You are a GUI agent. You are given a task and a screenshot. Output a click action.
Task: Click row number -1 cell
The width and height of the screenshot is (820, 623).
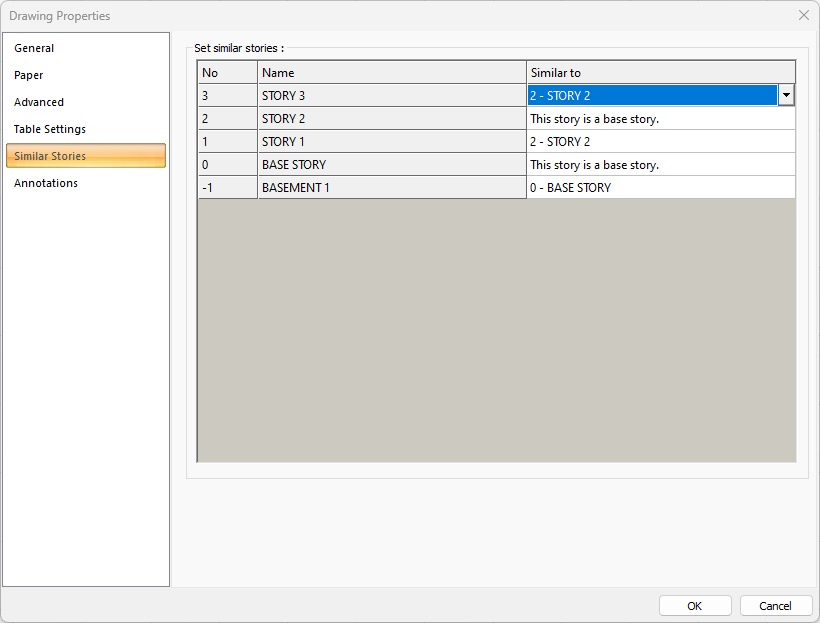(227, 188)
